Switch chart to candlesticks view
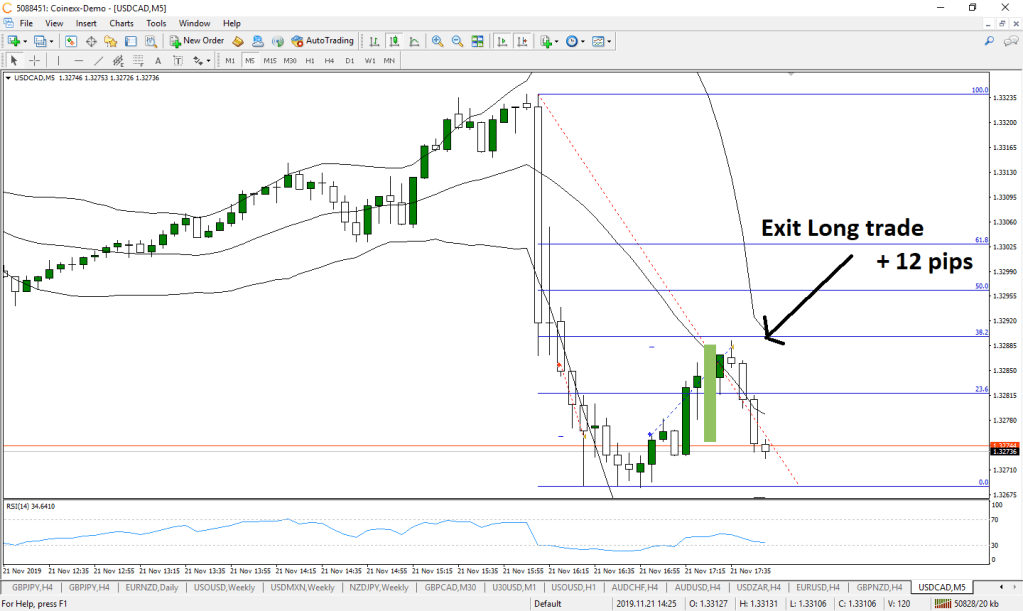 pos(395,41)
